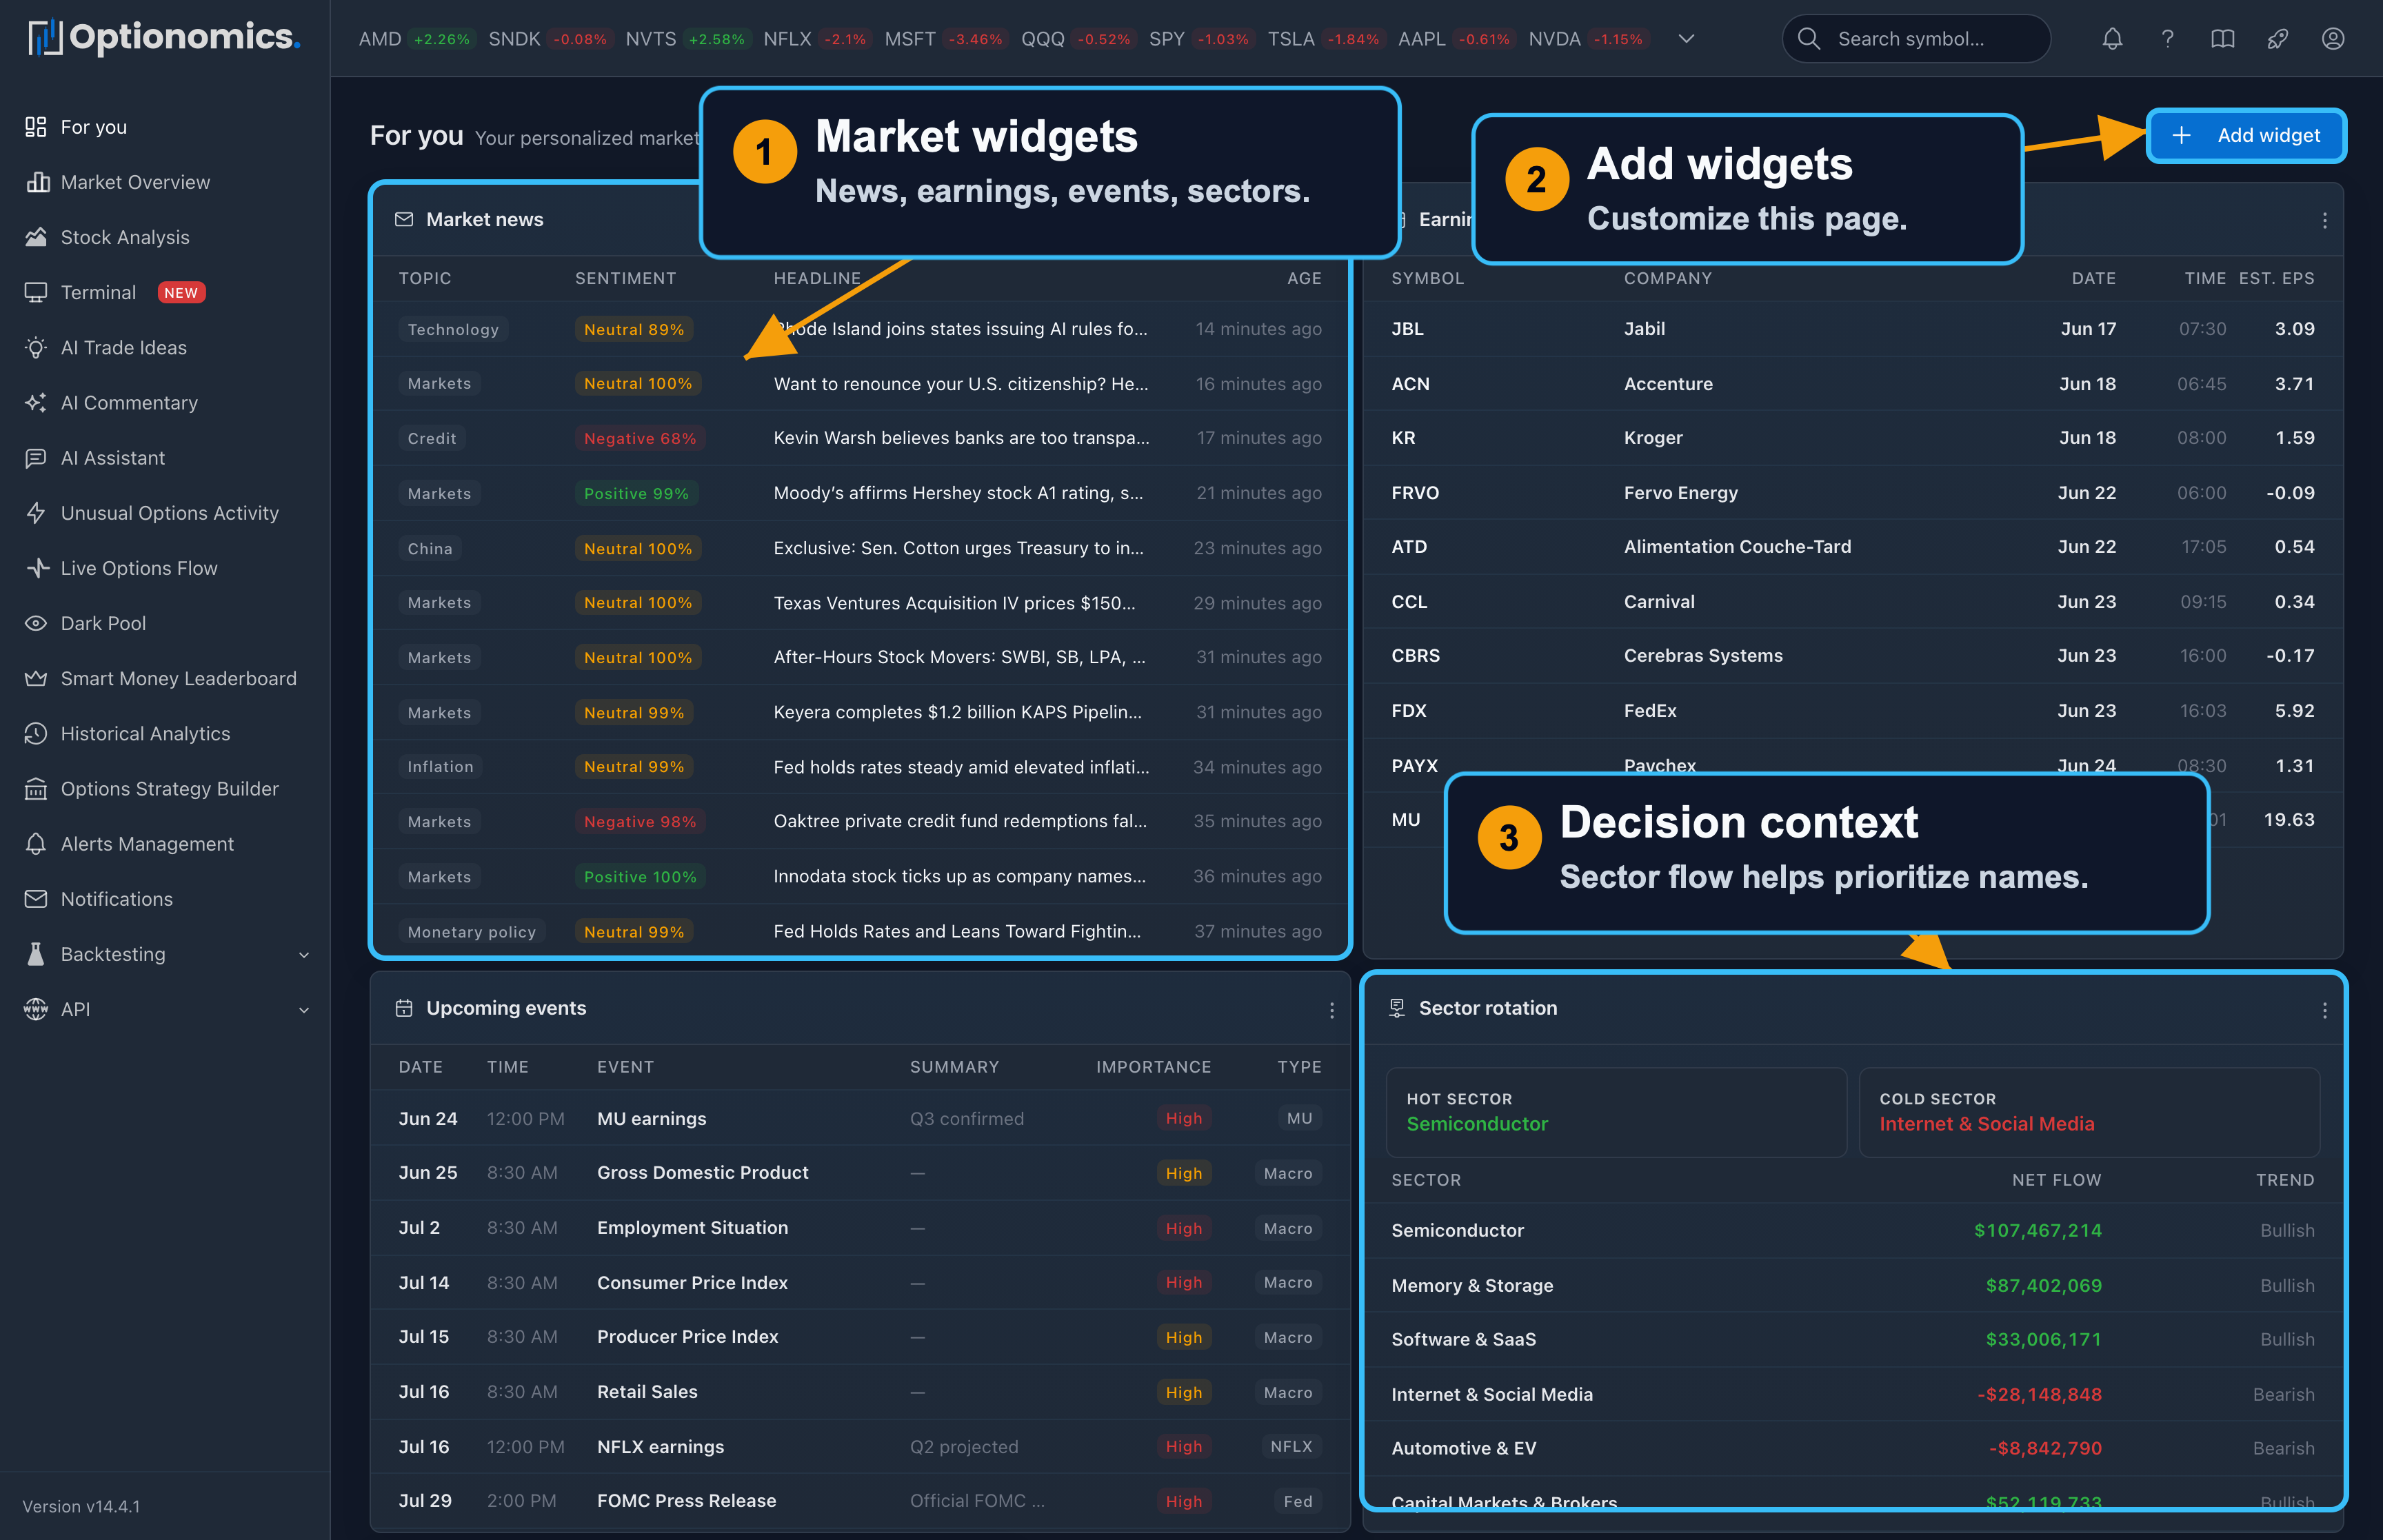
Task: Click the Inflation topic tag
Action: (x=440, y=767)
